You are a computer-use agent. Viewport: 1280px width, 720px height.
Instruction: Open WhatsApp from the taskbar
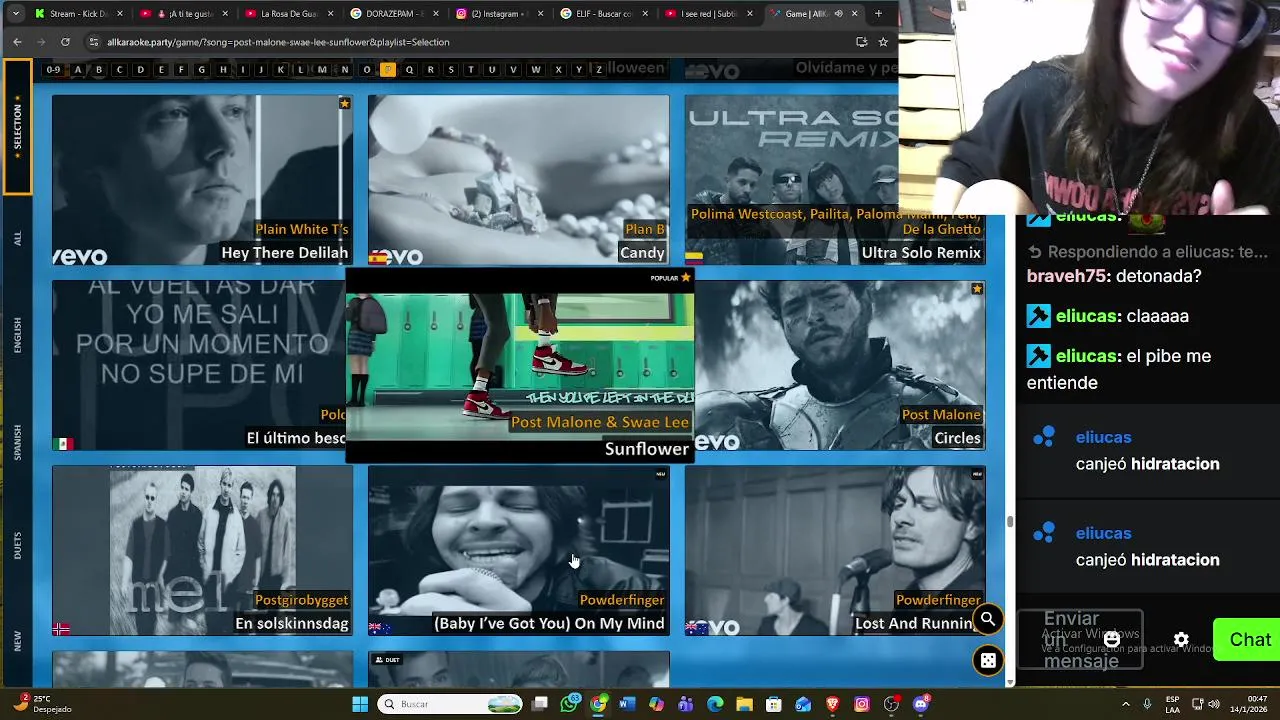569,704
